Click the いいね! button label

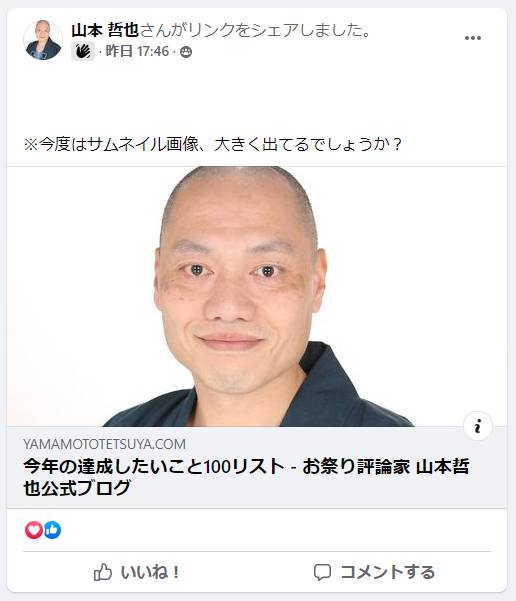tap(150, 572)
